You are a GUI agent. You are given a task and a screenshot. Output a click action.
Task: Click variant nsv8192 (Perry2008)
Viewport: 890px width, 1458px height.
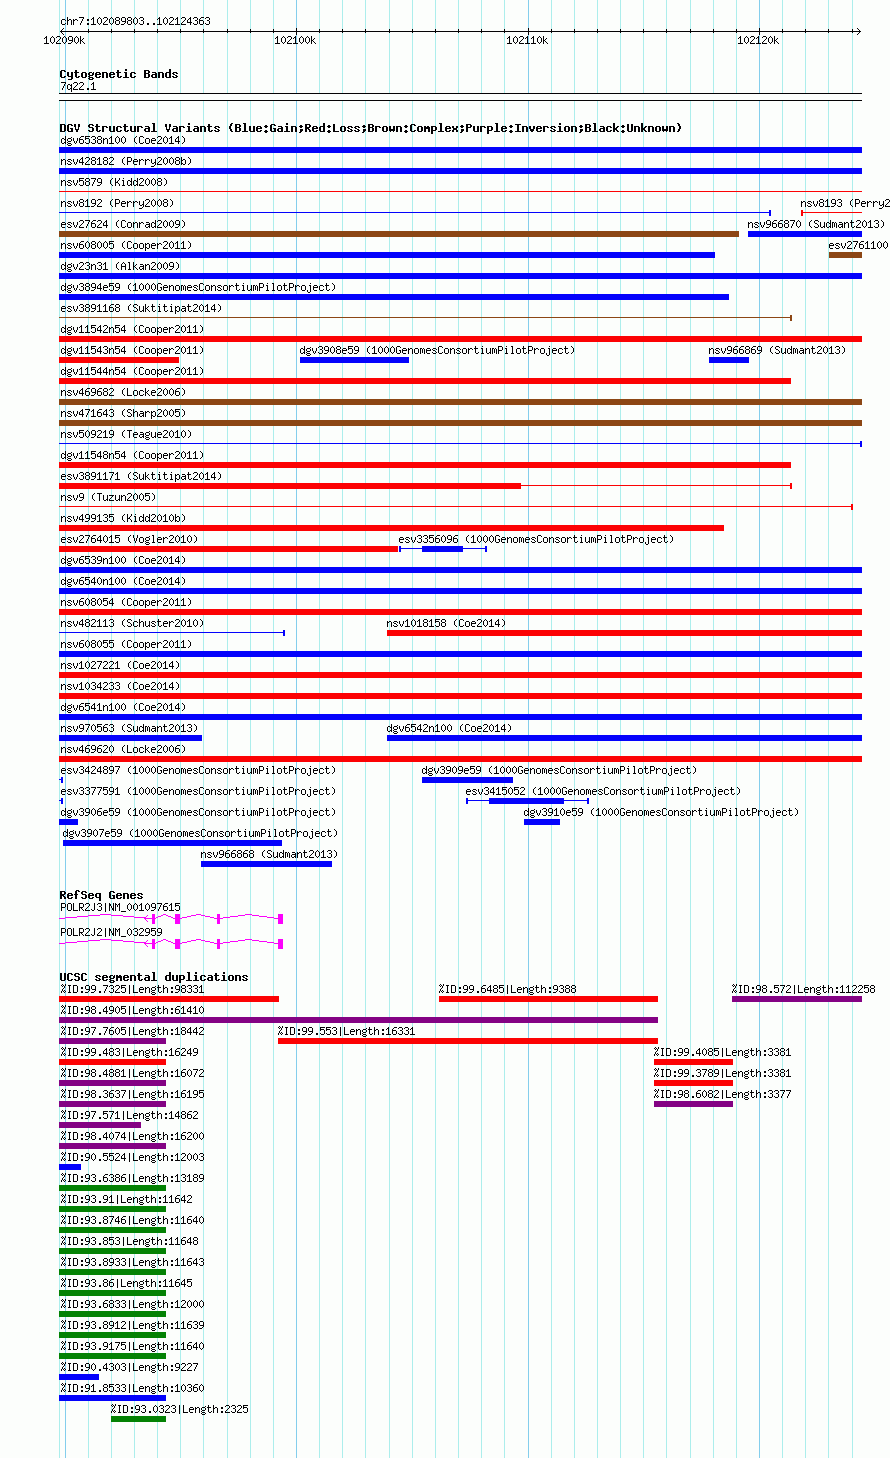(415, 213)
